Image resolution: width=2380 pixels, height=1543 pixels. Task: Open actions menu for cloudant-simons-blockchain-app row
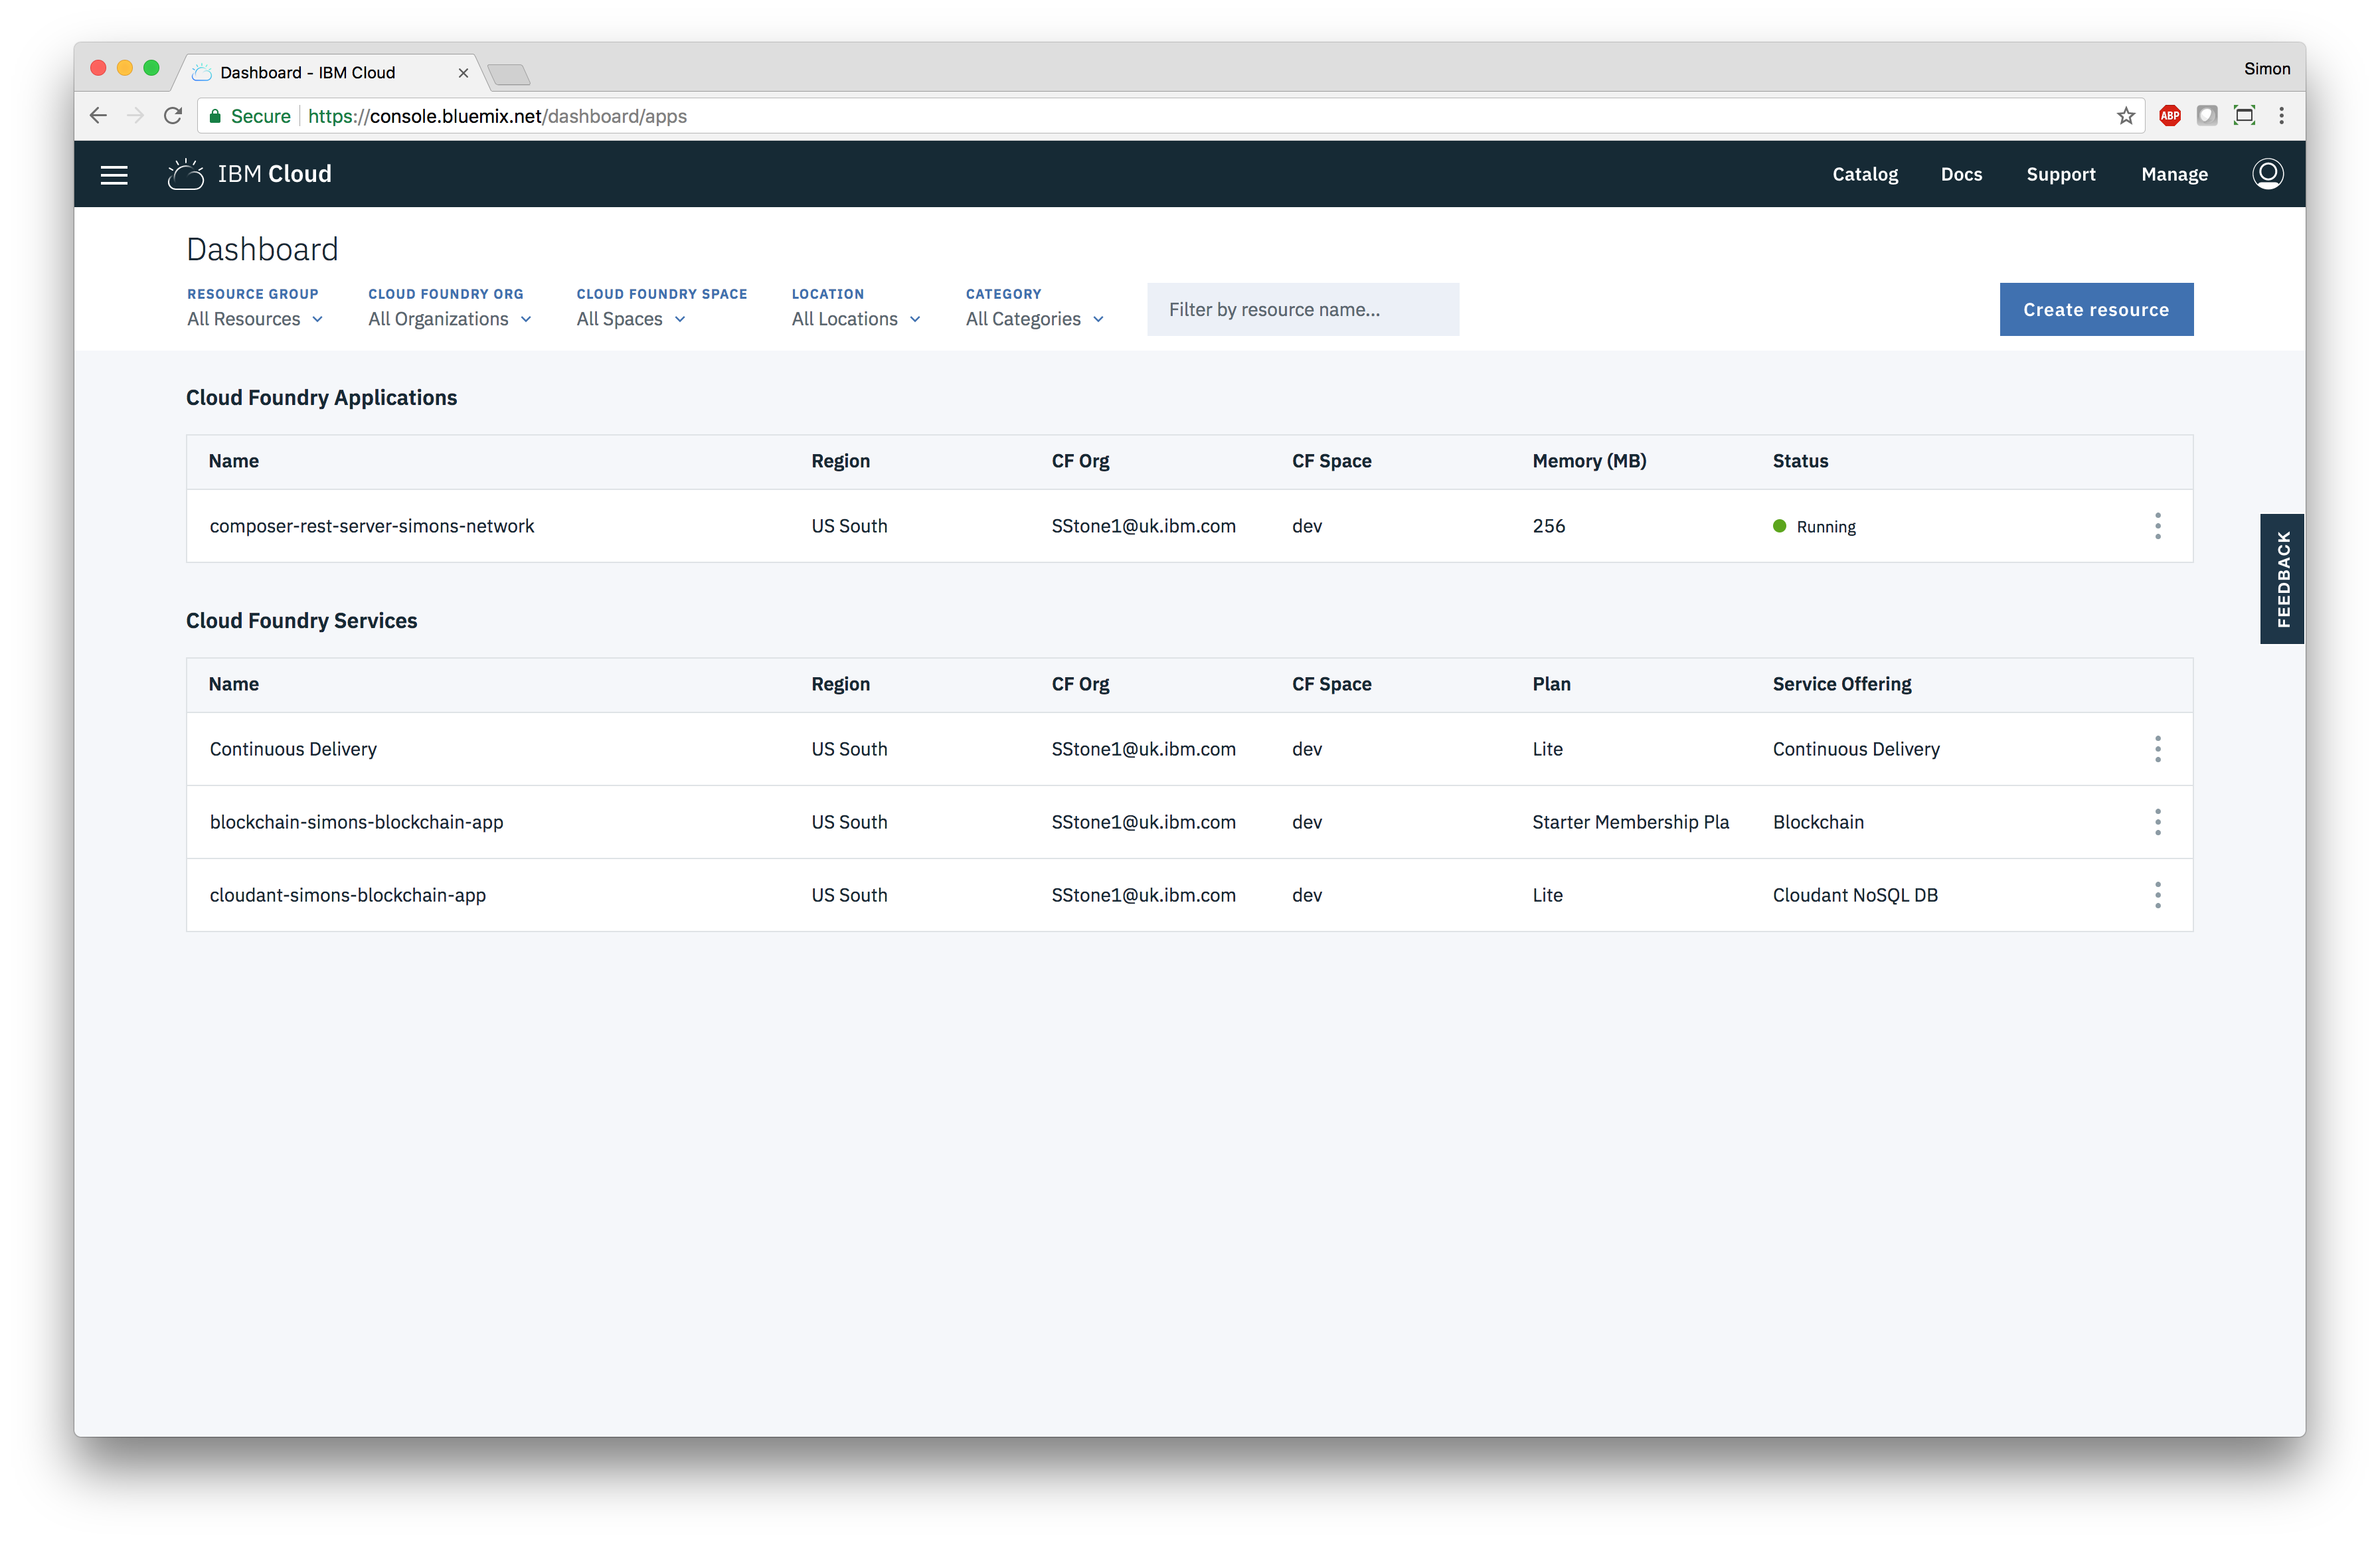[x=2157, y=895]
